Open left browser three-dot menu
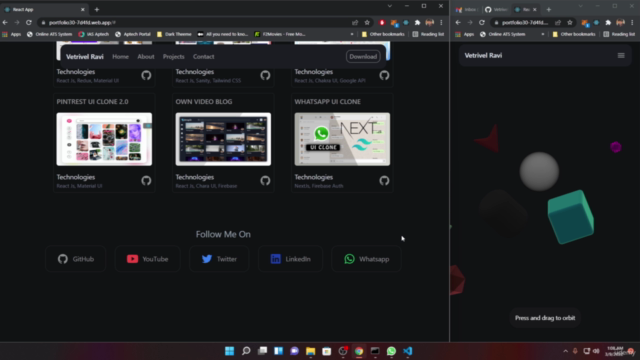This screenshot has height=360, width=640. (441, 22)
